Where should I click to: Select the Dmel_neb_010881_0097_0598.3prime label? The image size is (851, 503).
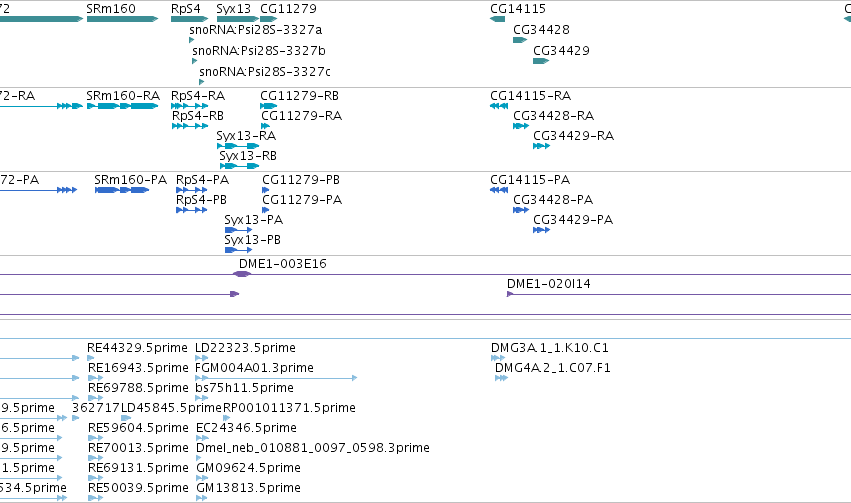(313, 449)
